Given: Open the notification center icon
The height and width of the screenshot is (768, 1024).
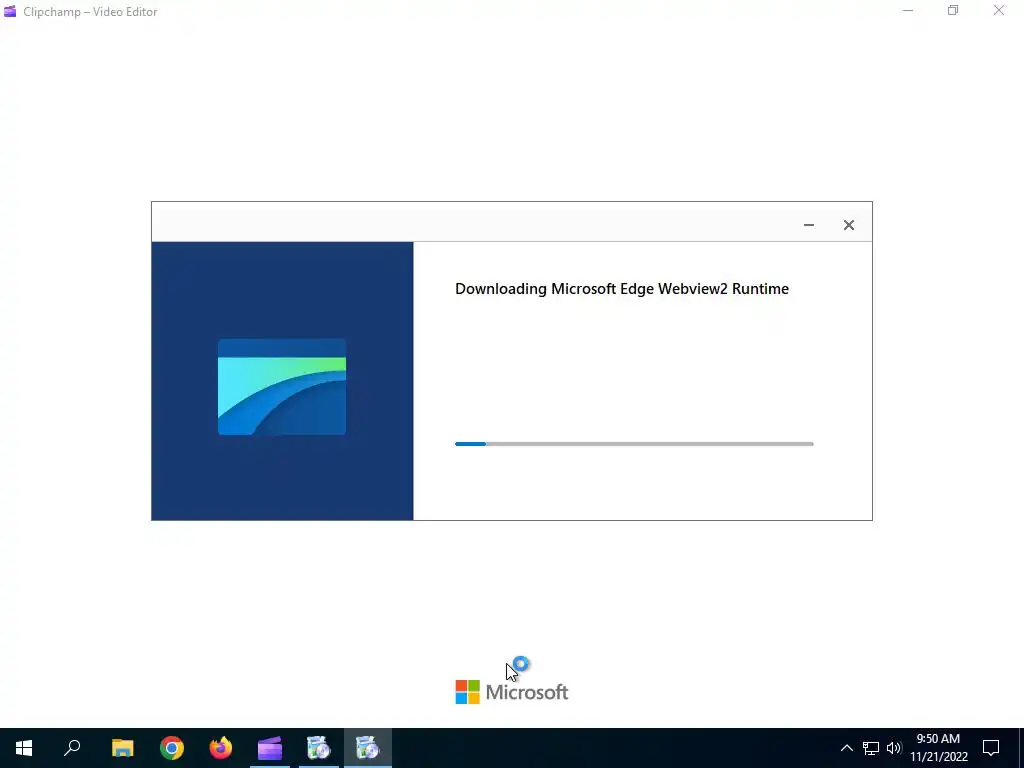Looking at the screenshot, I should tap(991, 748).
